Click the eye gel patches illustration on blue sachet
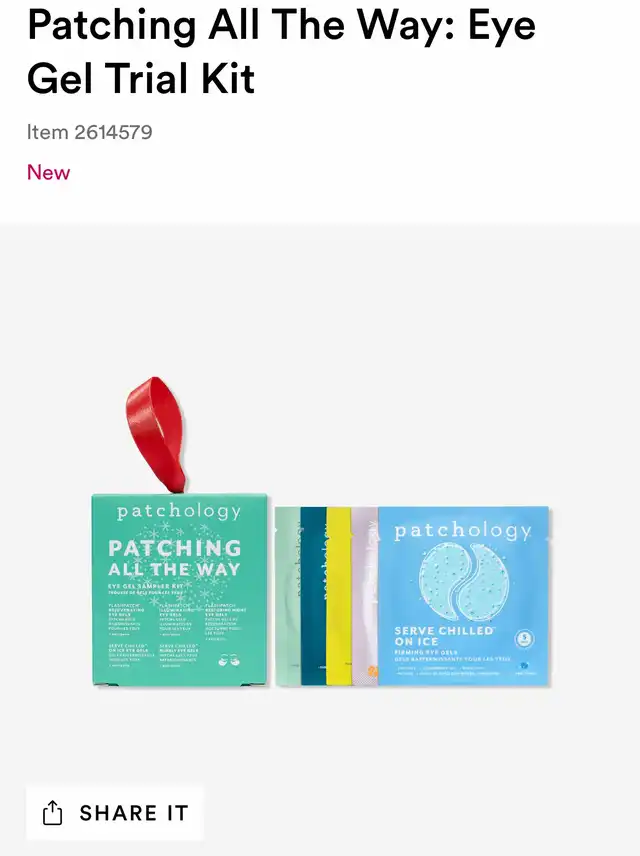 pyautogui.click(x=464, y=581)
